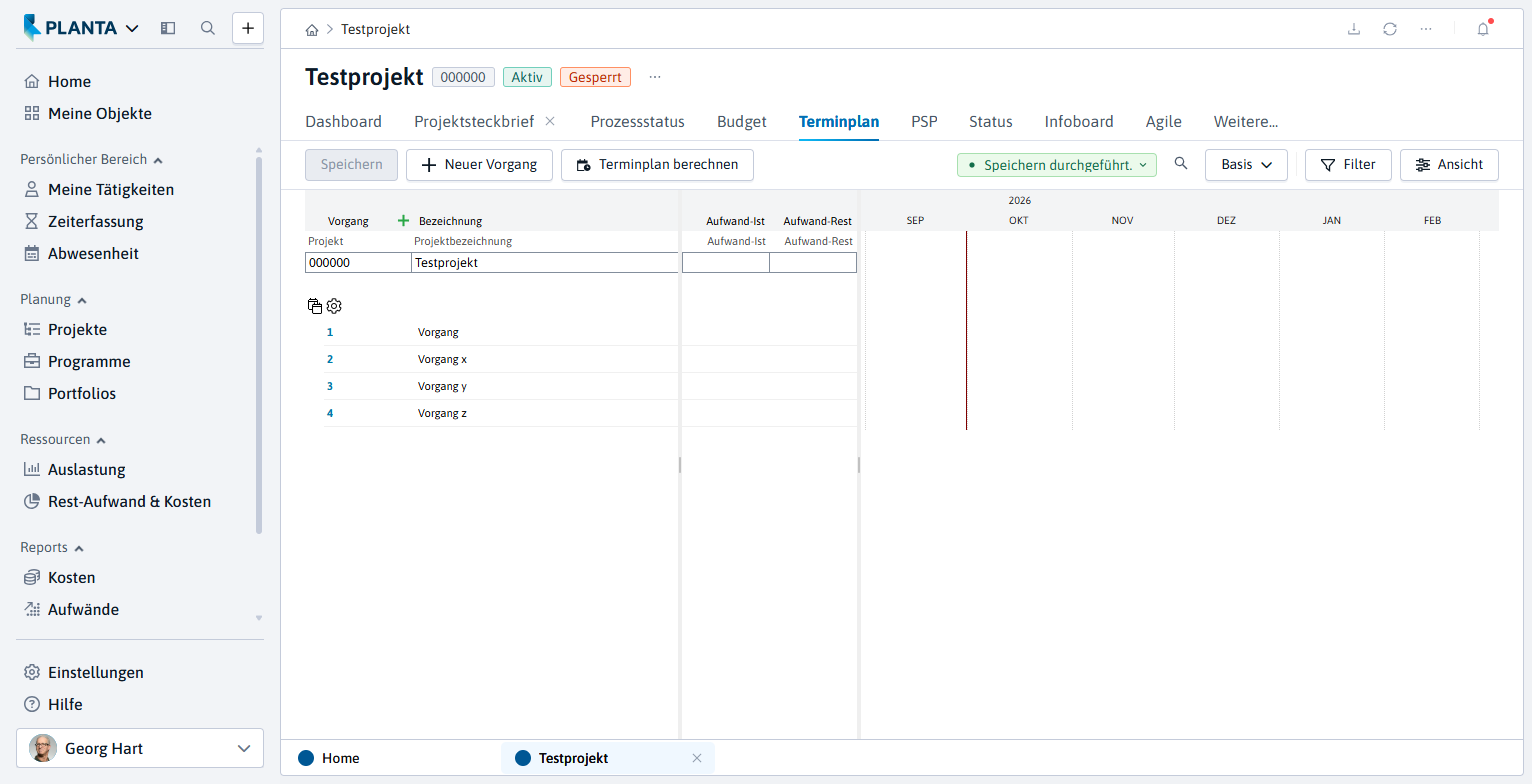Image resolution: width=1532 pixels, height=784 pixels.
Task: Click the gear icon above task list
Action: click(x=334, y=306)
